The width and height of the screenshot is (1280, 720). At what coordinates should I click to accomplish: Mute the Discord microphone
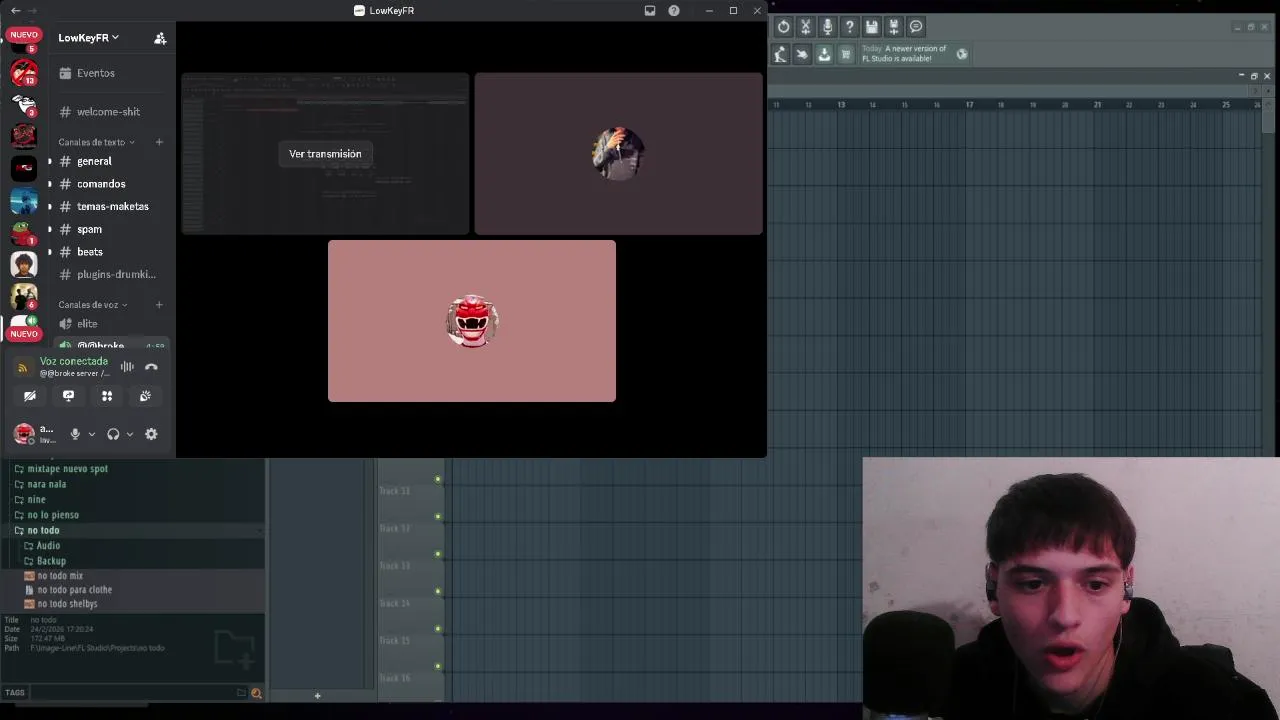point(74,434)
